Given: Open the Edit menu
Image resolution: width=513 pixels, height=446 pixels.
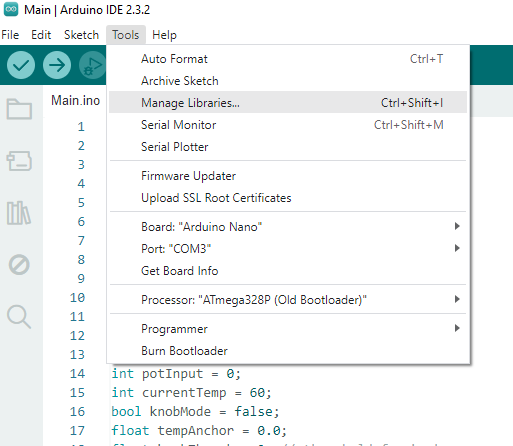Looking at the screenshot, I should tap(41, 35).
